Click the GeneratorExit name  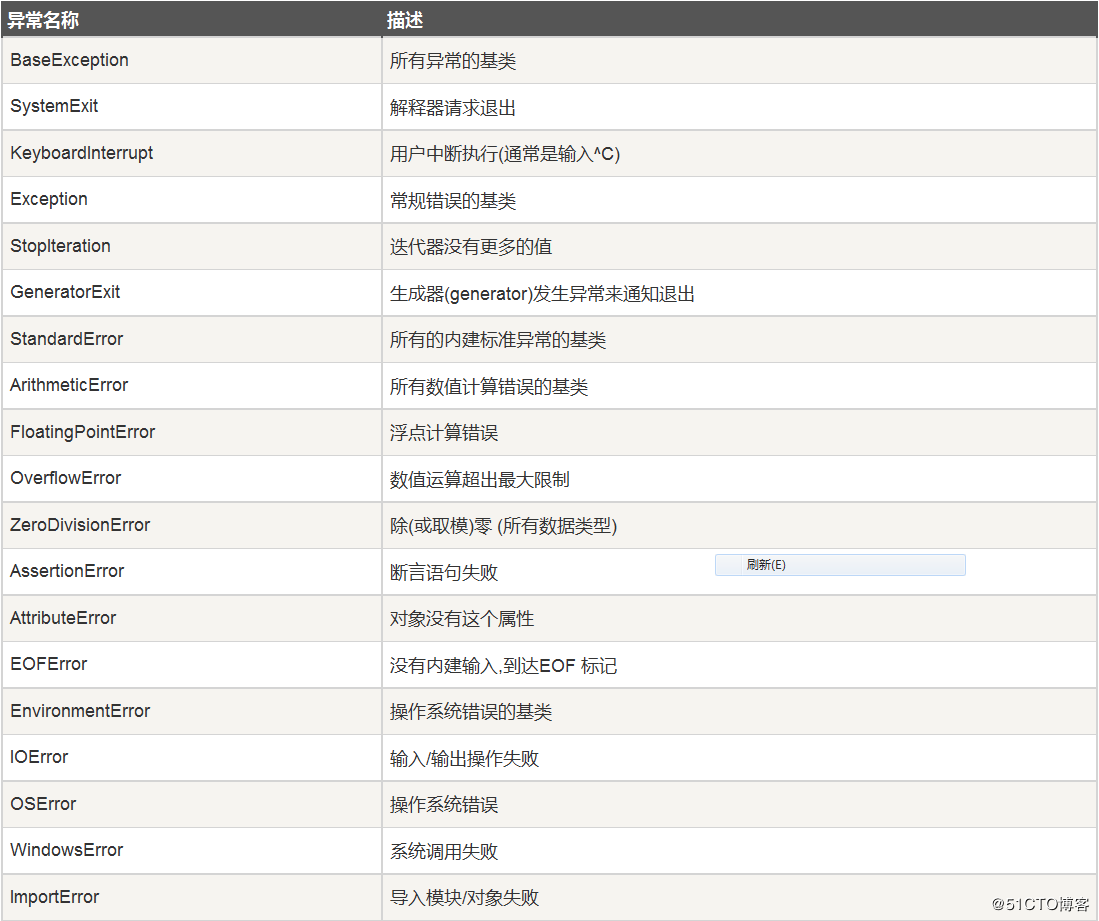point(65,292)
